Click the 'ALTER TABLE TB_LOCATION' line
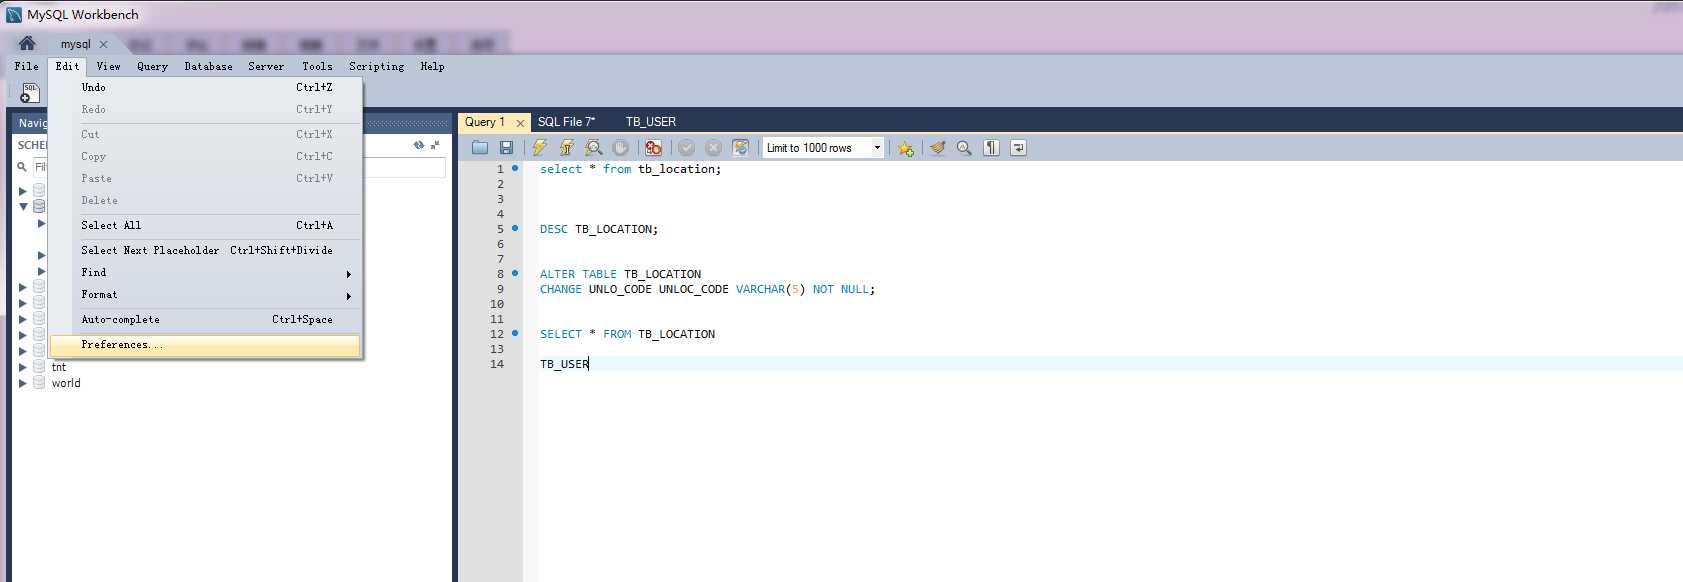 point(620,274)
